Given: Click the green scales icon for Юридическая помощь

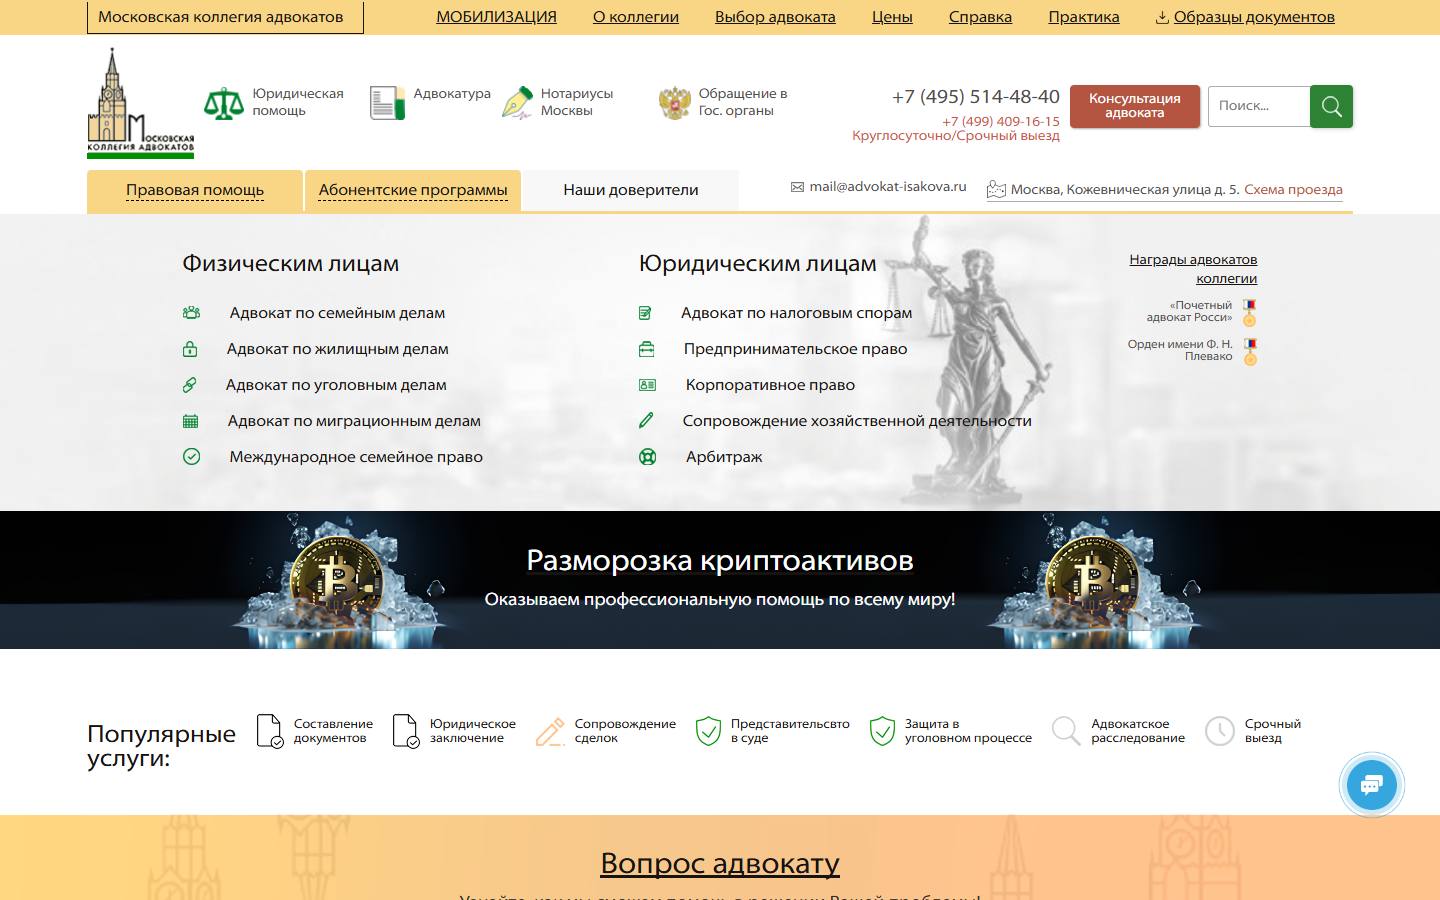Looking at the screenshot, I should [224, 103].
